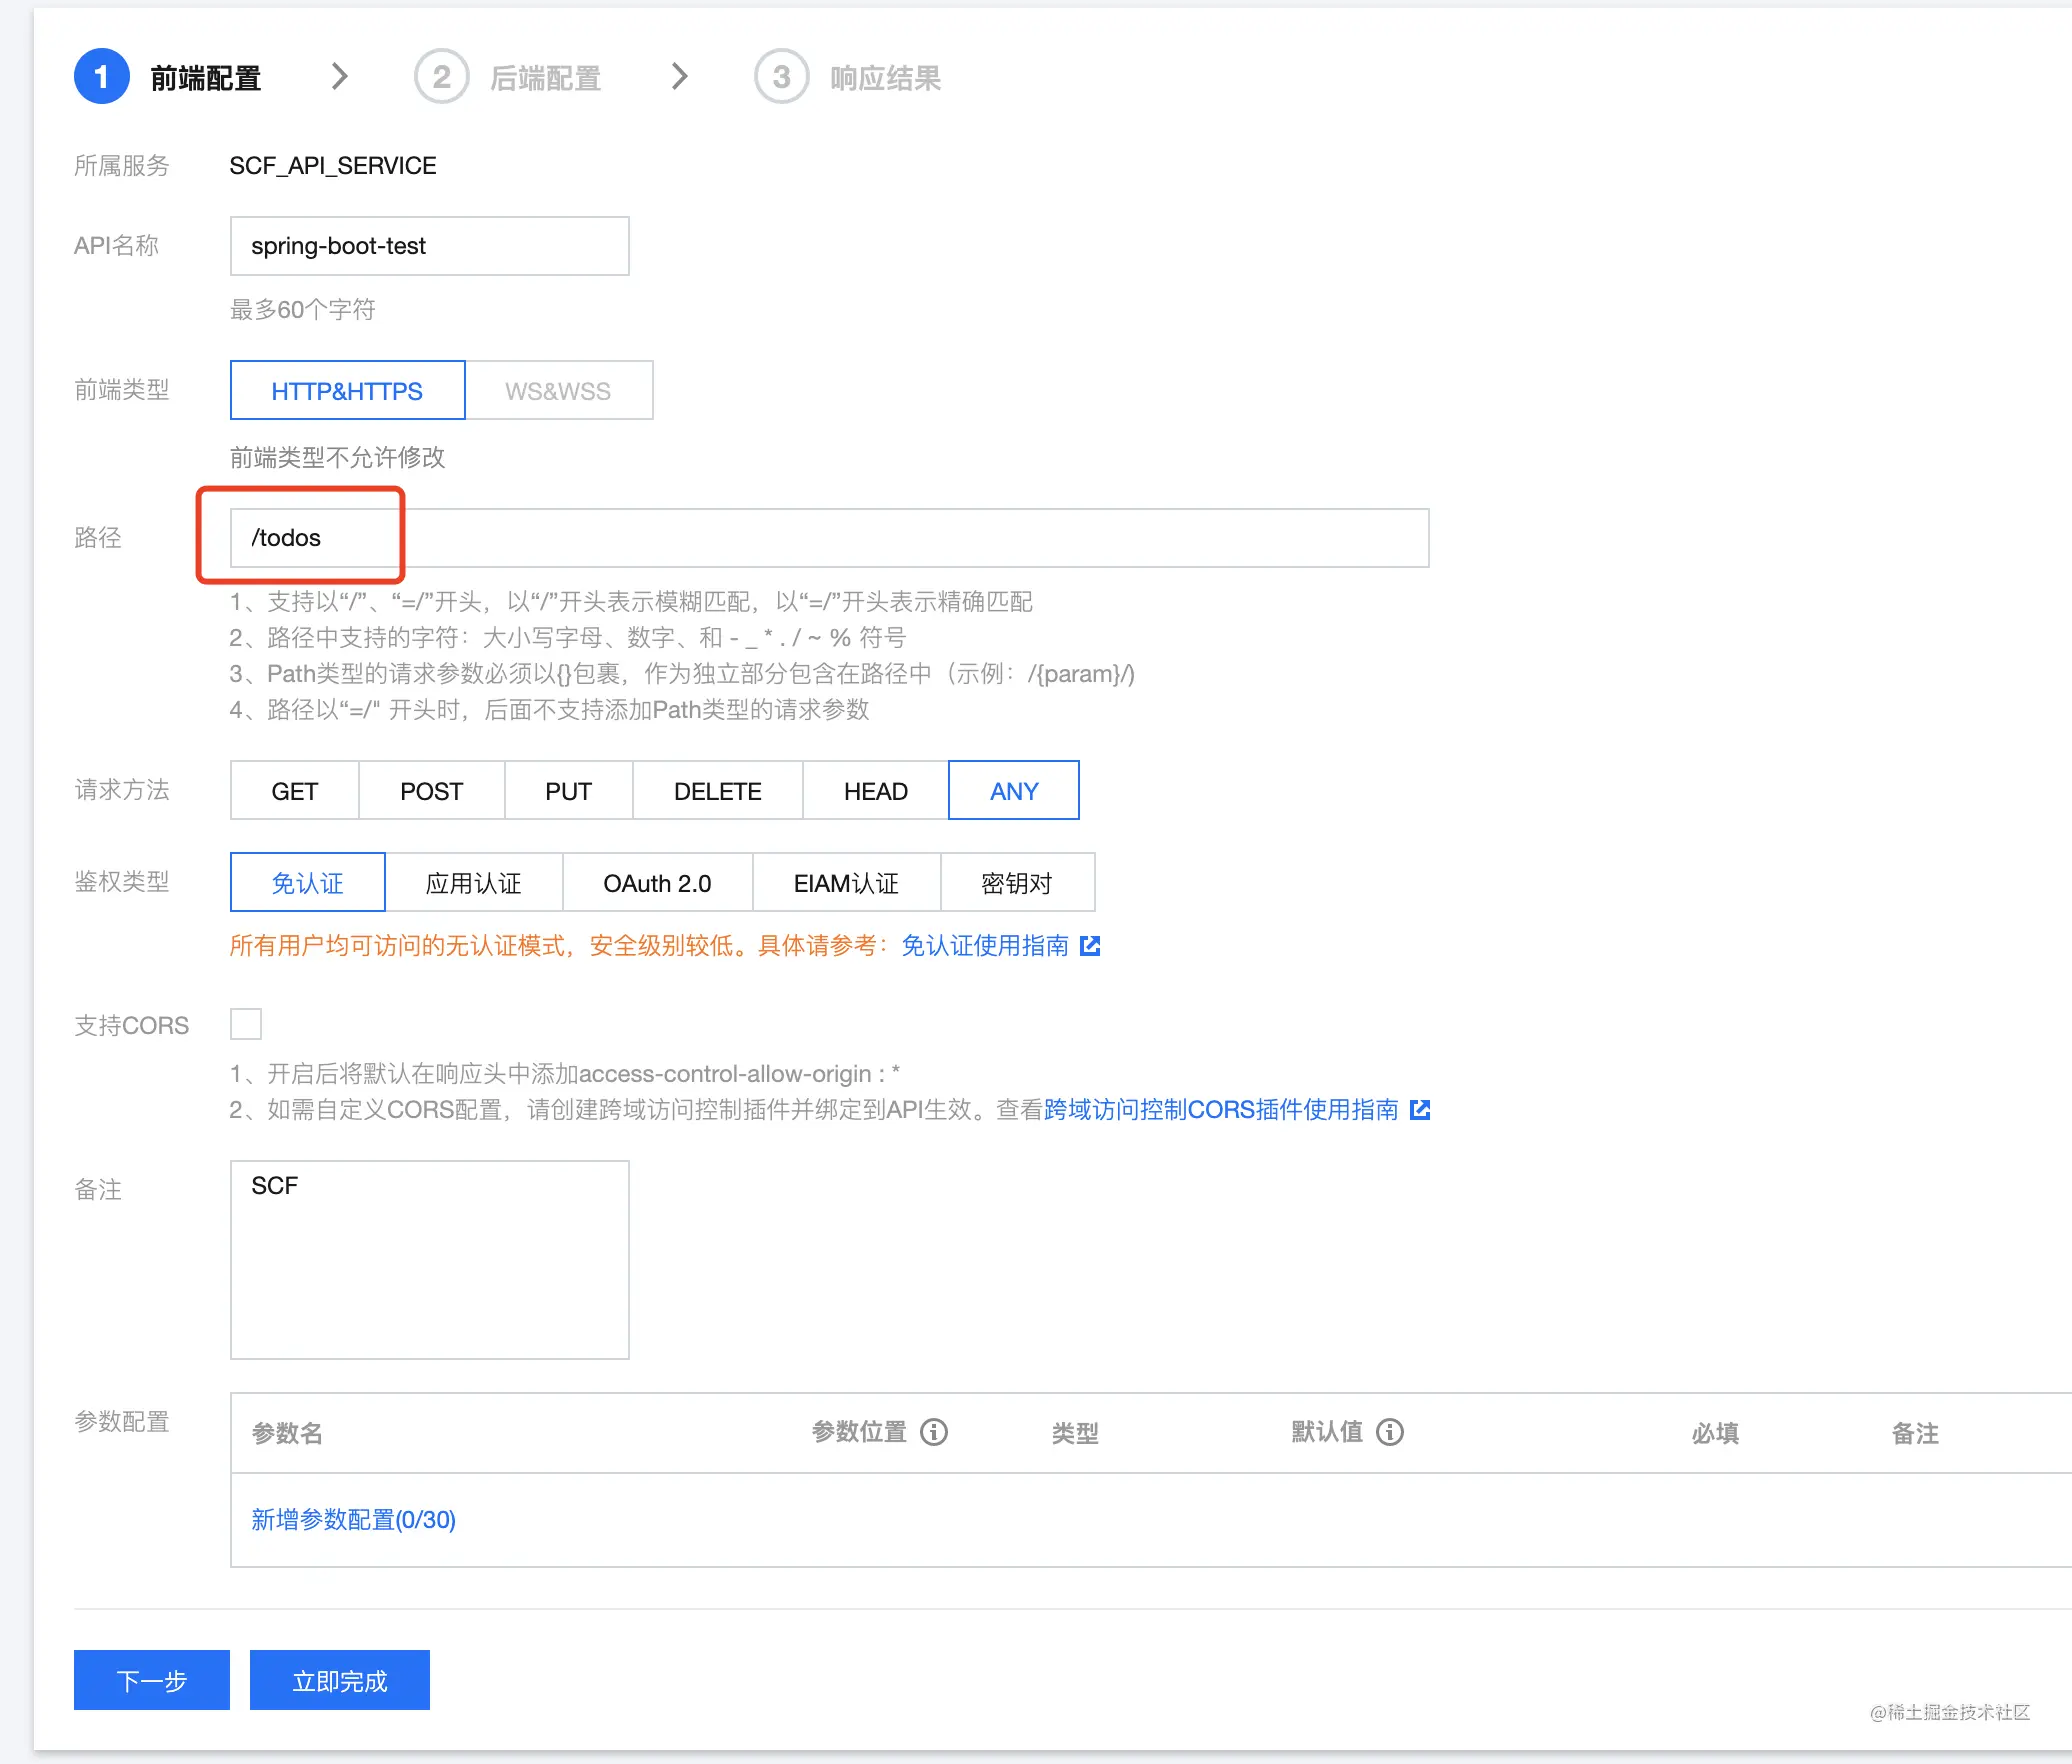2072x1764 pixels.
Task: Focus the API名称 input field
Action: (x=430, y=245)
